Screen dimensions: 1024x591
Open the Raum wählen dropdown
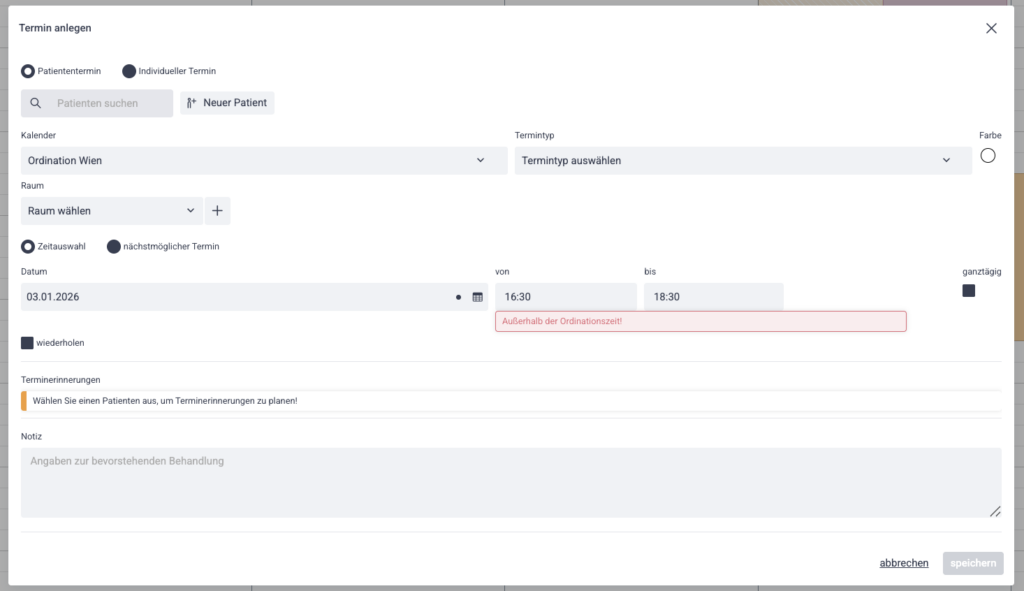[x=111, y=211]
